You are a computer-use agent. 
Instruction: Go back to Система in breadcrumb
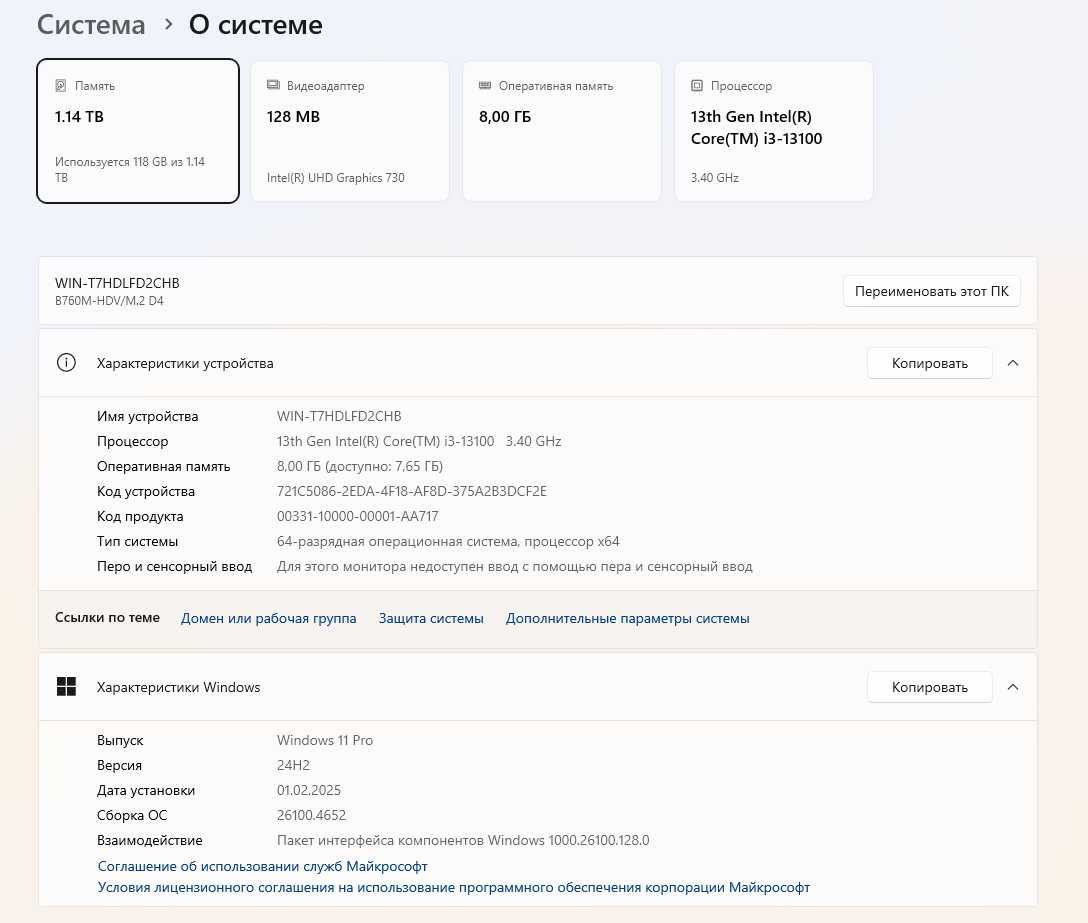(x=91, y=25)
